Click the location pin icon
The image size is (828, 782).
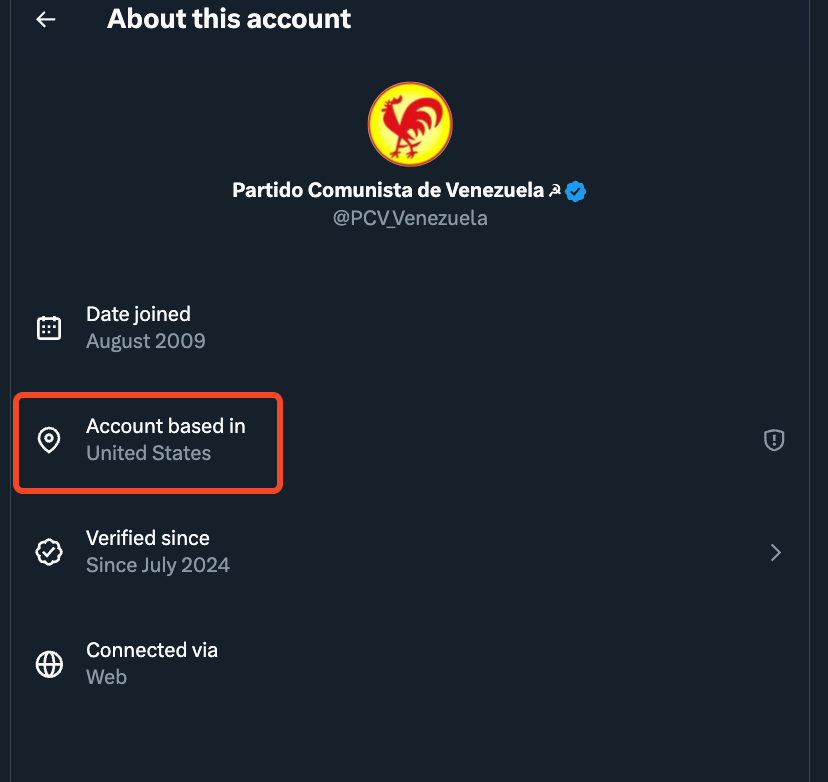(49, 440)
